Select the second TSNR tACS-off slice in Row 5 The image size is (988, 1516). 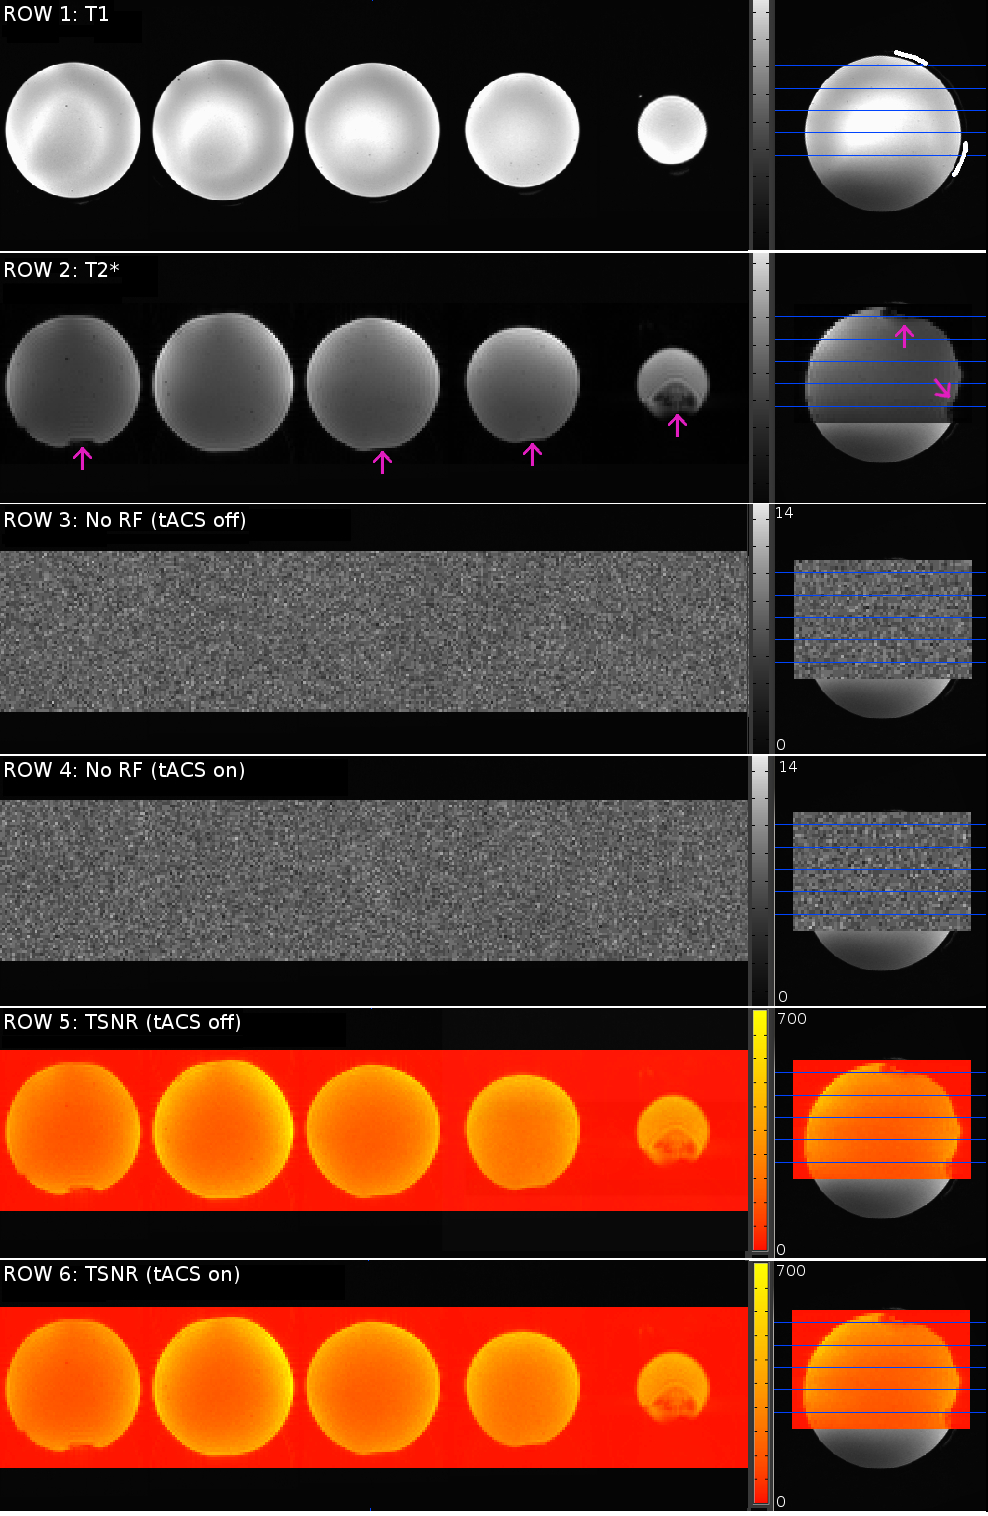point(222,1129)
